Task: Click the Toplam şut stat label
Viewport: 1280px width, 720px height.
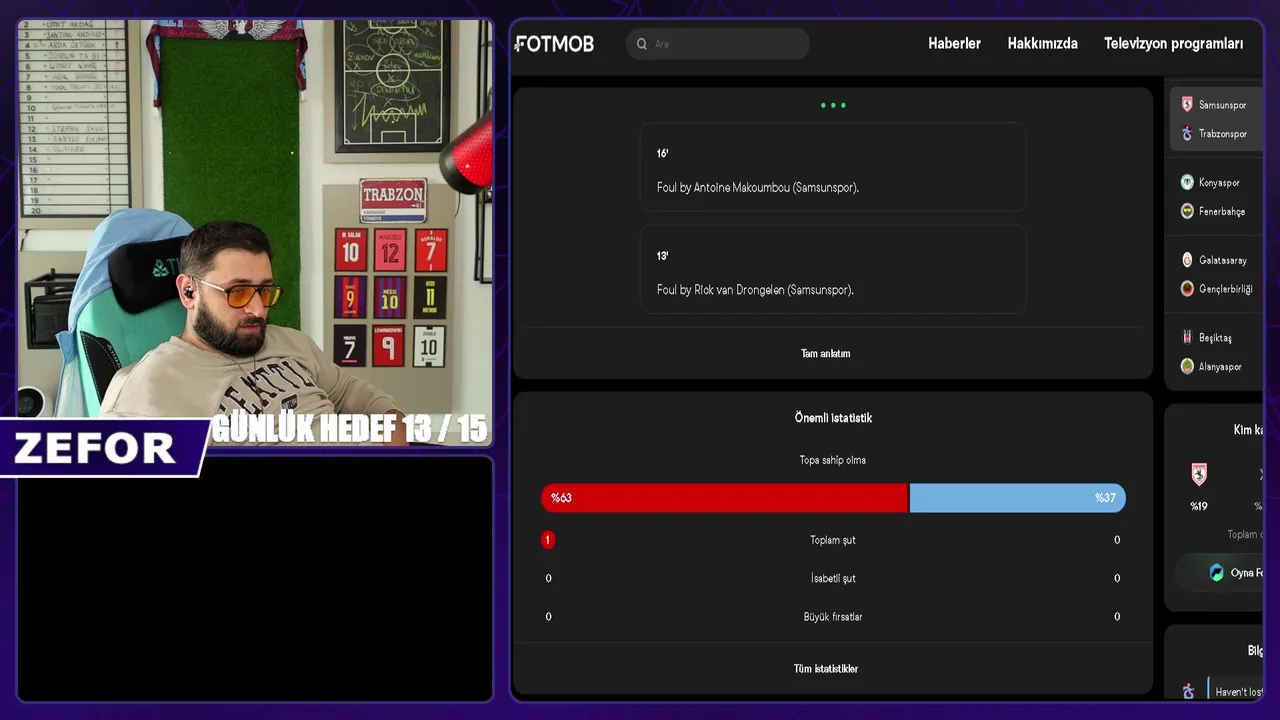Action: click(x=832, y=540)
